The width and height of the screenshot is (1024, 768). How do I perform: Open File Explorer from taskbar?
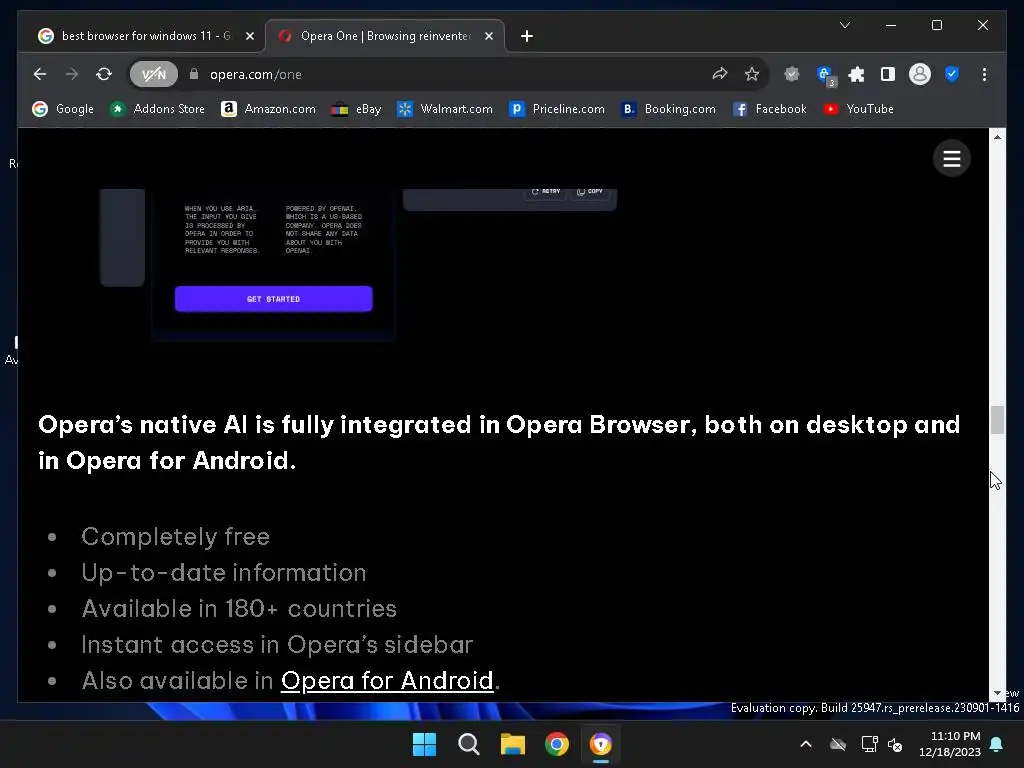pos(513,744)
